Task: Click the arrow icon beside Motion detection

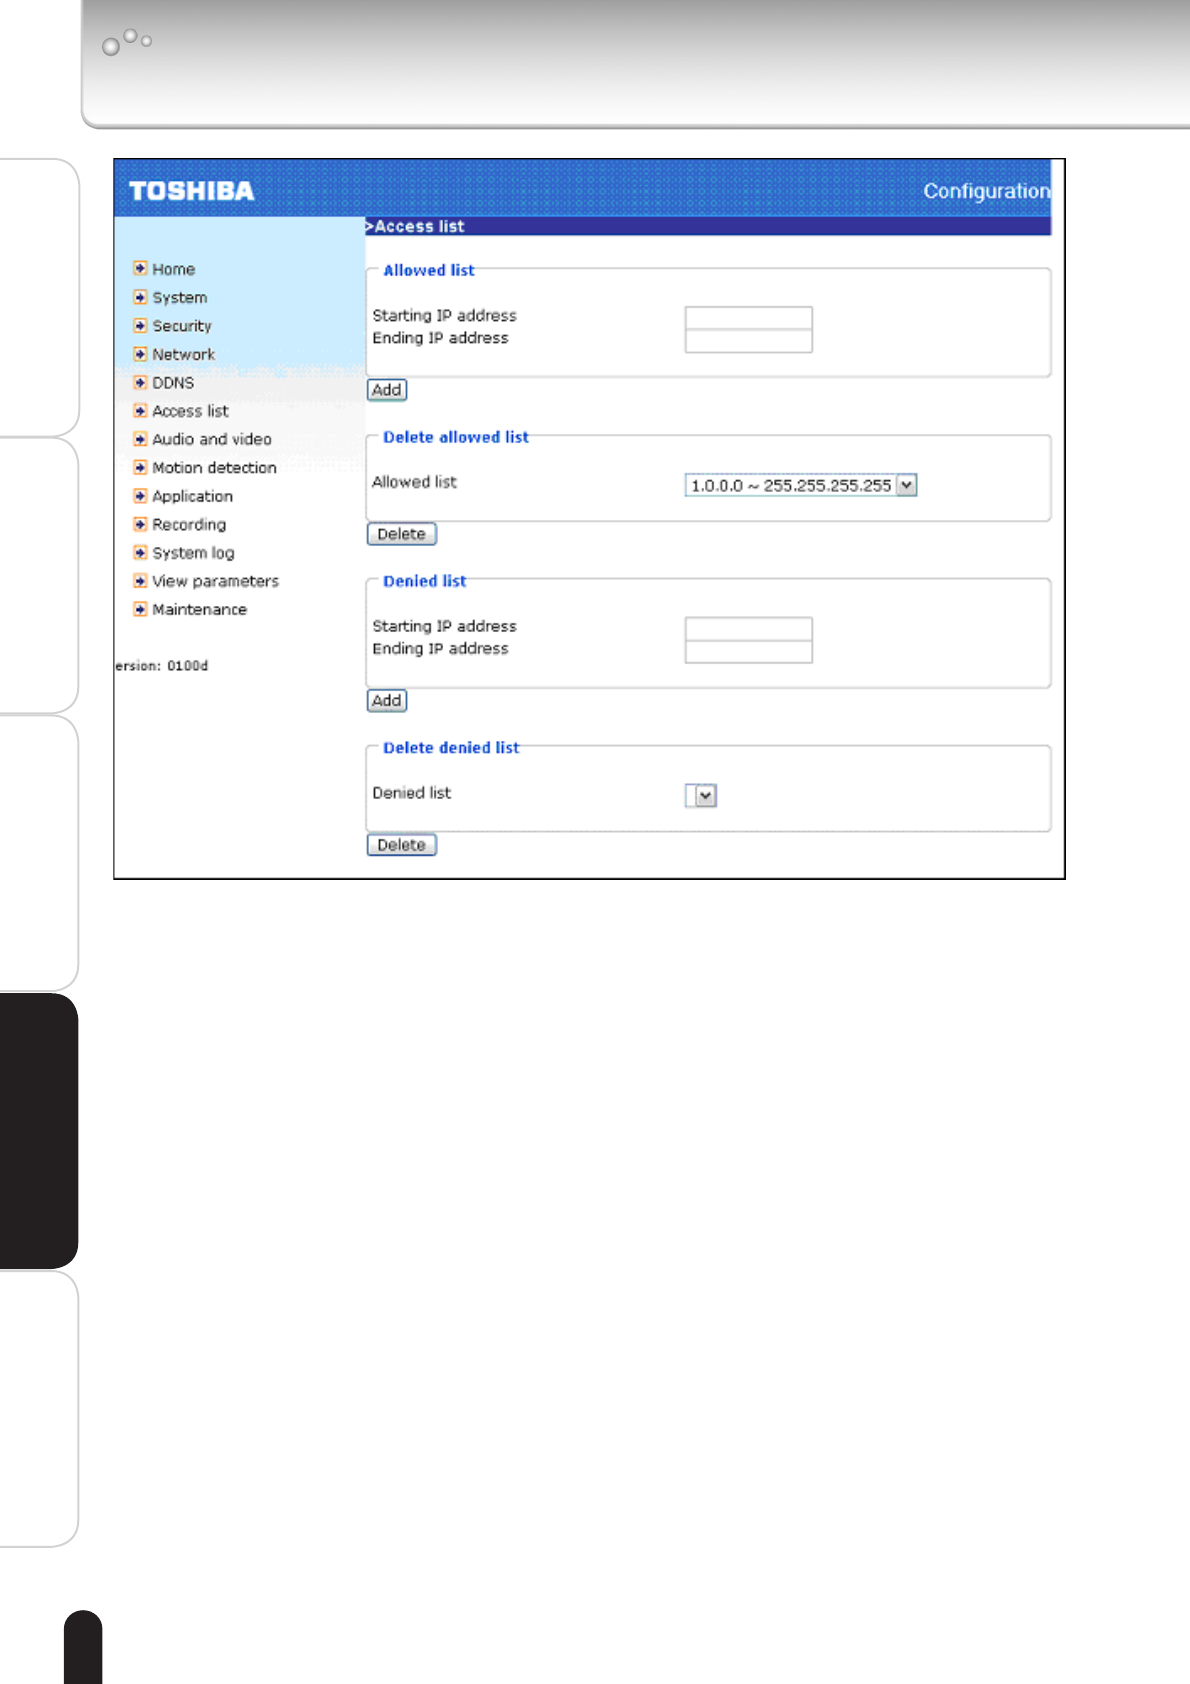Action: click(x=140, y=467)
